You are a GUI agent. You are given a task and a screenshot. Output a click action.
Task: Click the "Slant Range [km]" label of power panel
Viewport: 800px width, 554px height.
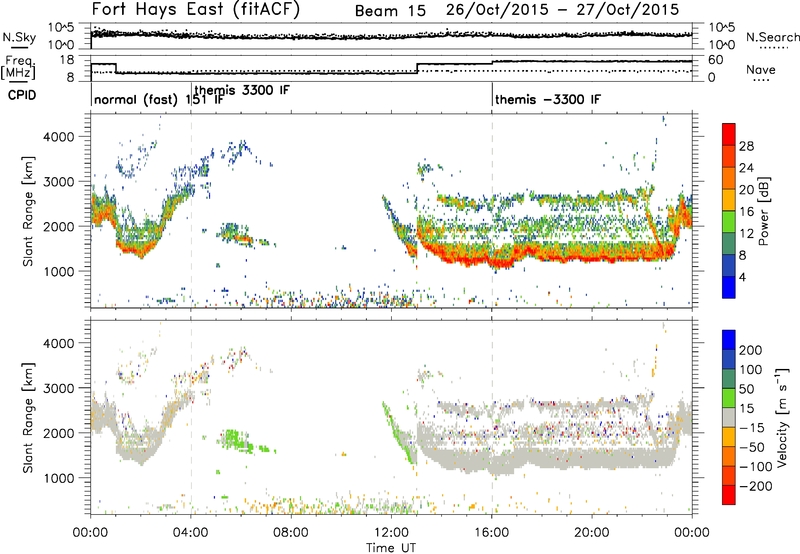tap(28, 211)
